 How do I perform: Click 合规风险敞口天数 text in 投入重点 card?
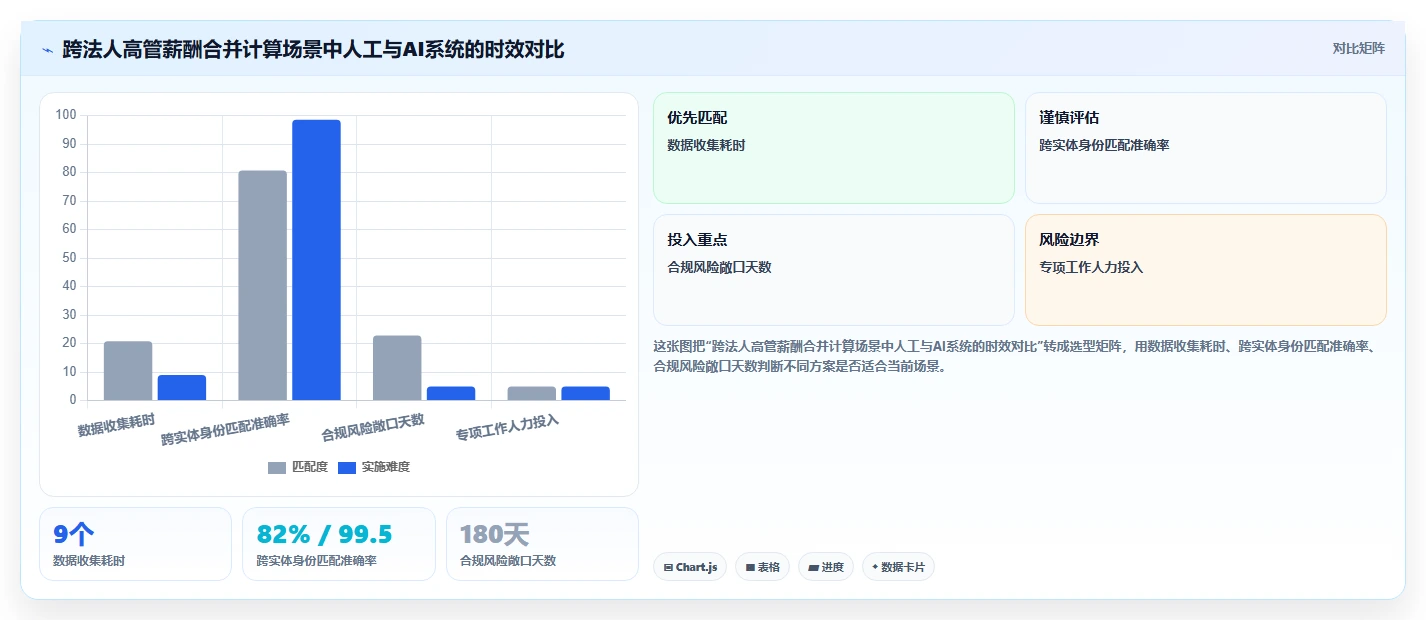tap(719, 267)
